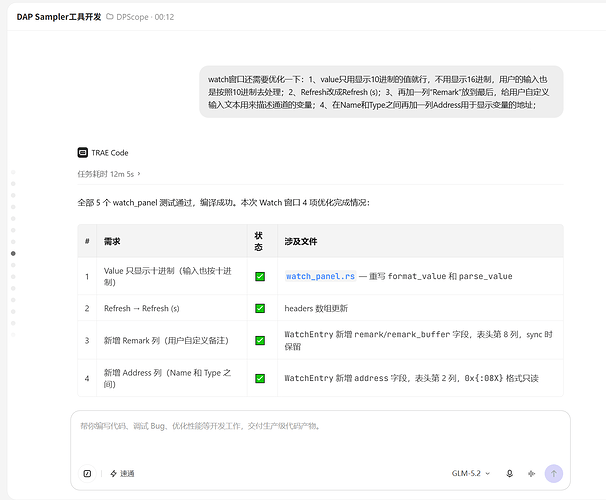Viewport: 606px width, 500px height.
Task: Toggle the 速通 fast mode
Action: point(122,473)
